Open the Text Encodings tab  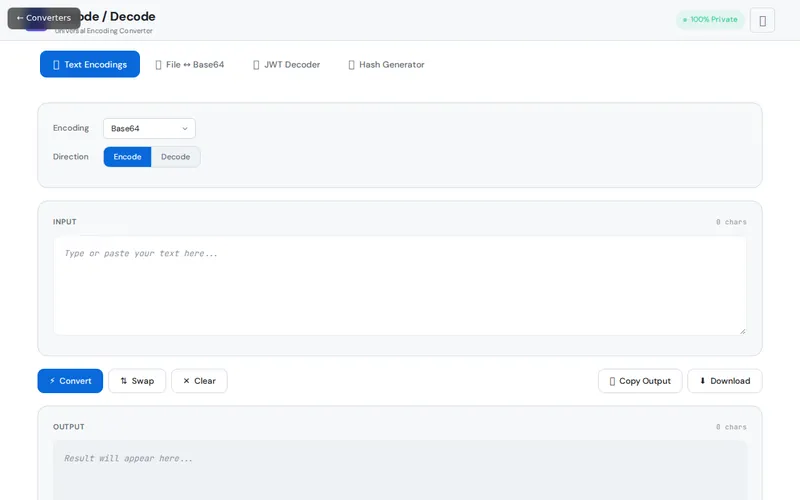coord(90,64)
